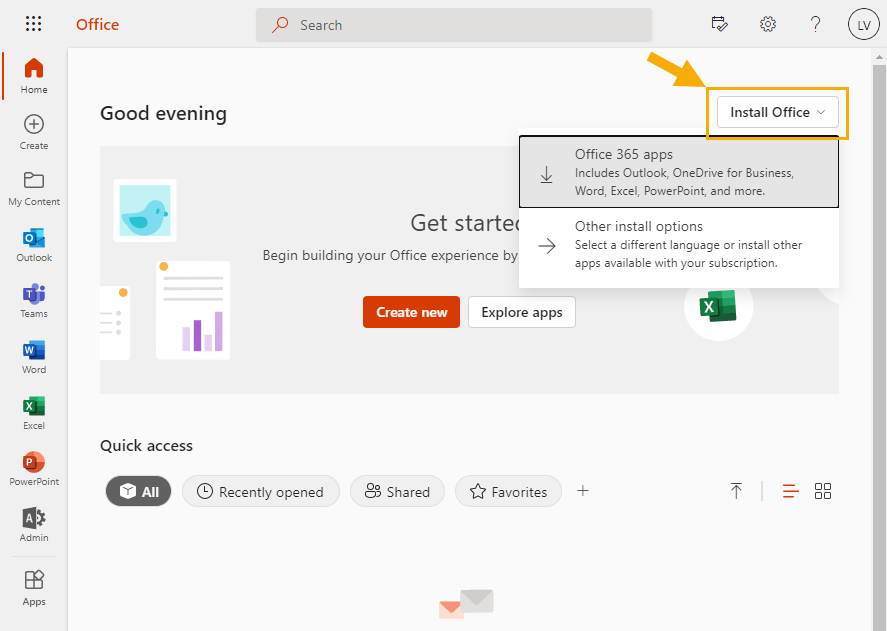
Task: Launch Outlook from the sidebar
Action: [x=34, y=244]
